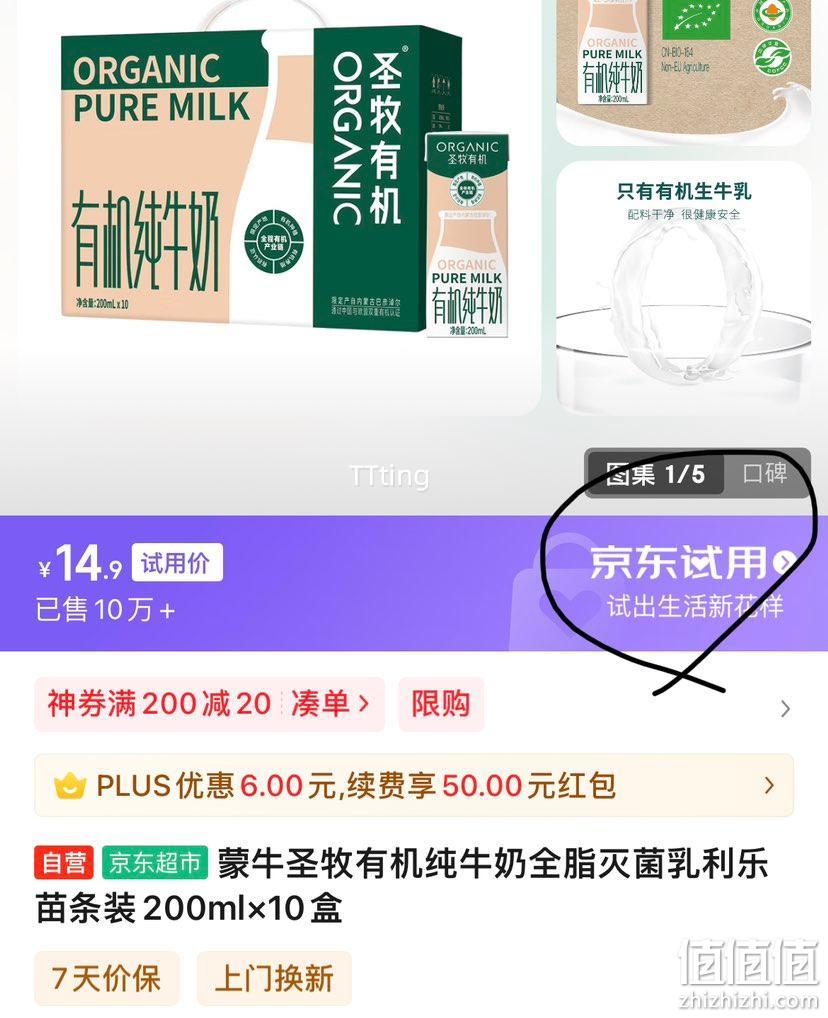Viewport: 828px width, 1018px height.
Task: Expand coupon row with right chevron
Action: click(785, 708)
